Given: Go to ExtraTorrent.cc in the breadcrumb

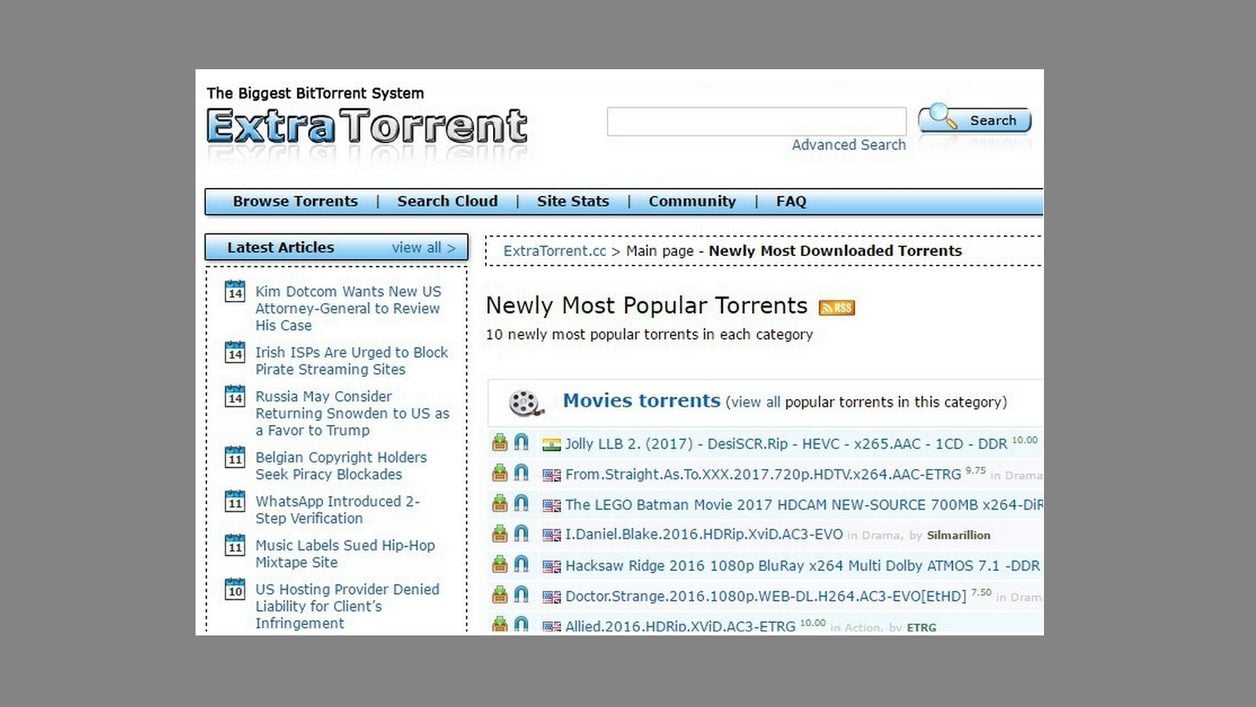Looking at the screenshot, I should click(555, 251).
